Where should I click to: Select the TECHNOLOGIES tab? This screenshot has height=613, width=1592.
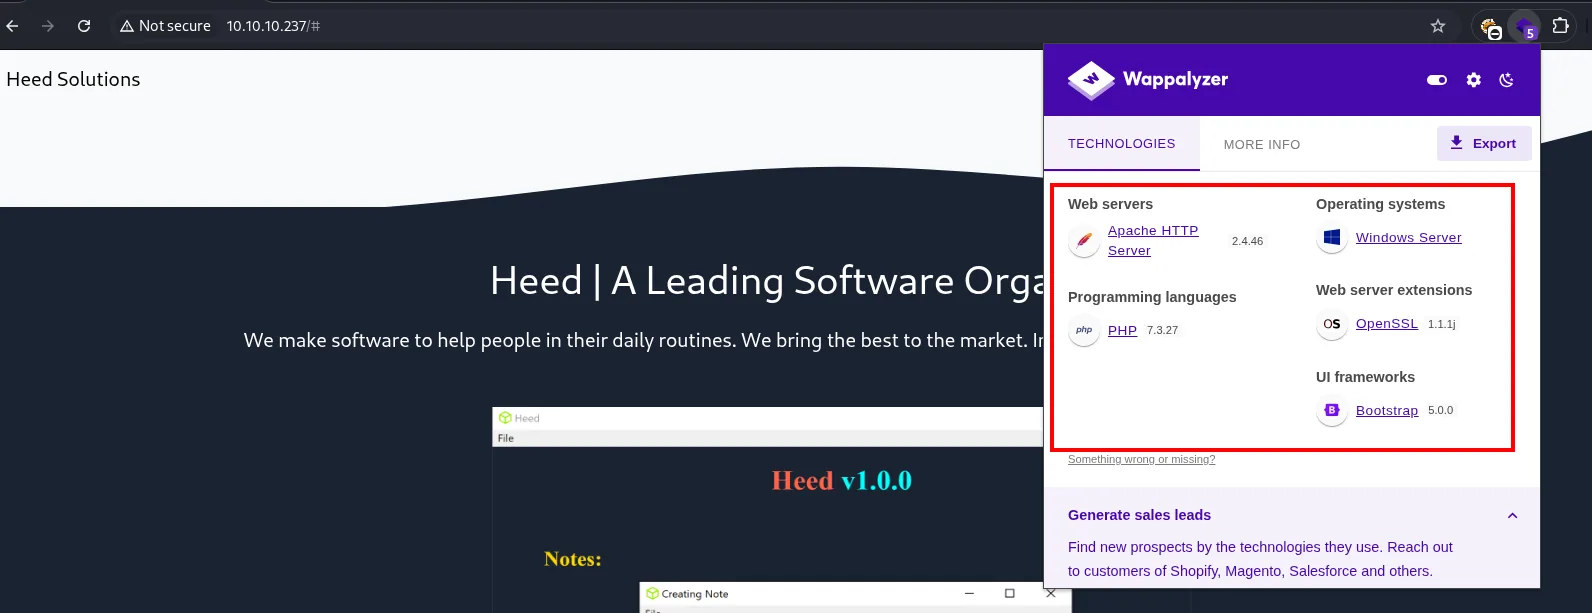[1122, 144]
